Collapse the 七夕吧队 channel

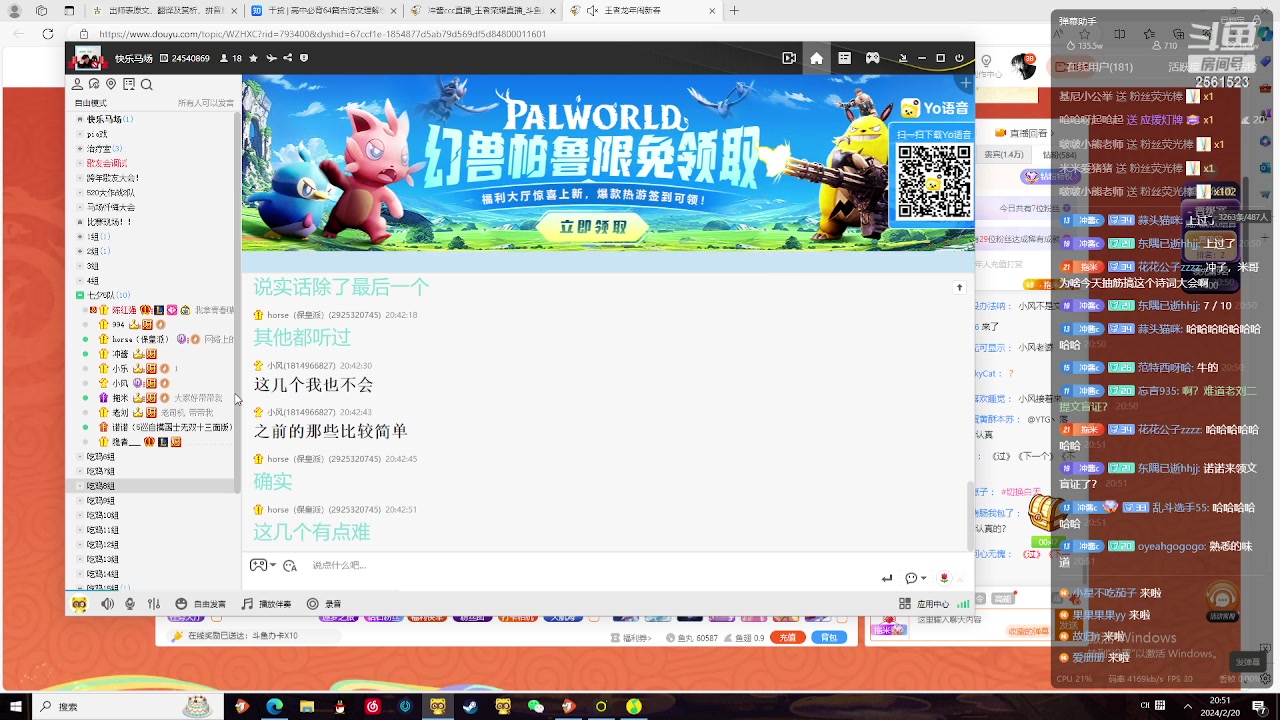pyautogui.click(x=80, y=295)
